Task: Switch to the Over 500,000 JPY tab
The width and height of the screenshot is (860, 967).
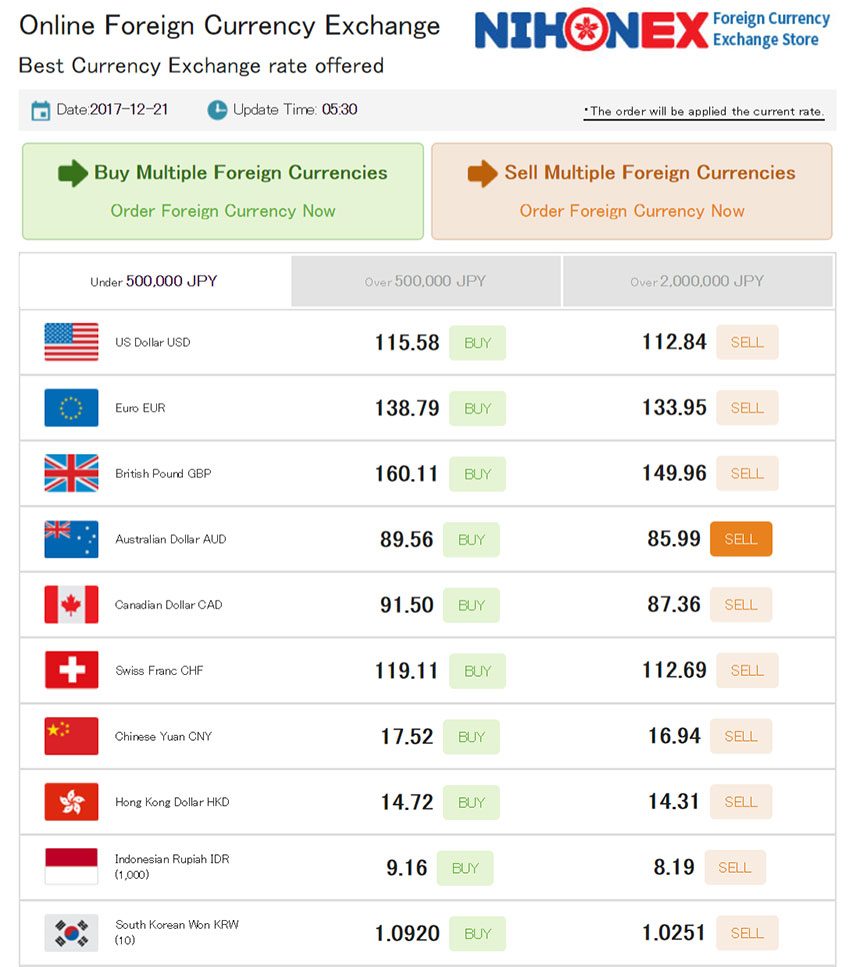Action: (426, 281)
